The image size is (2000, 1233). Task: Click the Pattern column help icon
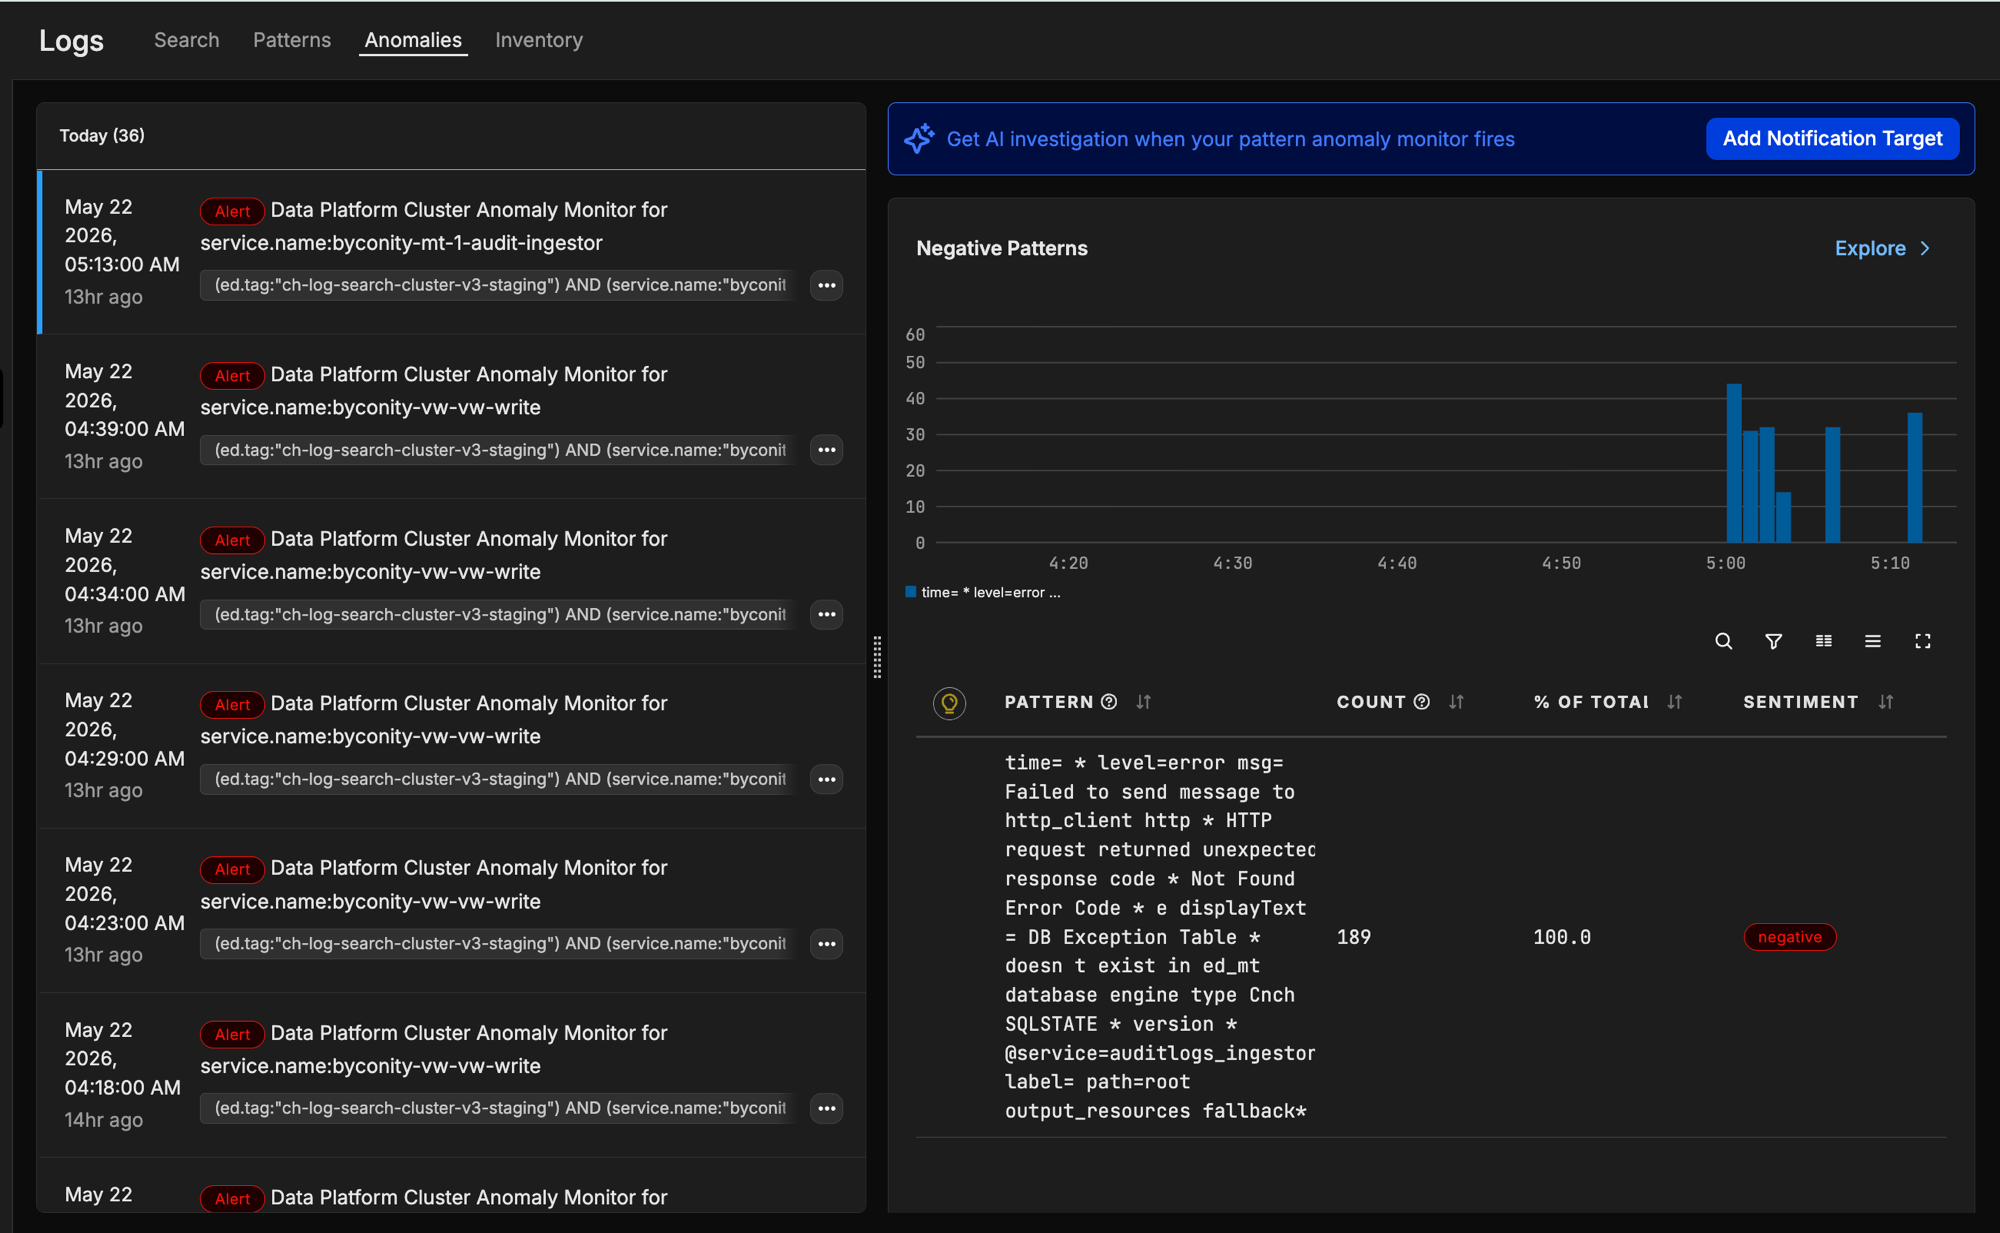pyautogui.click(x=1108, y=702)
